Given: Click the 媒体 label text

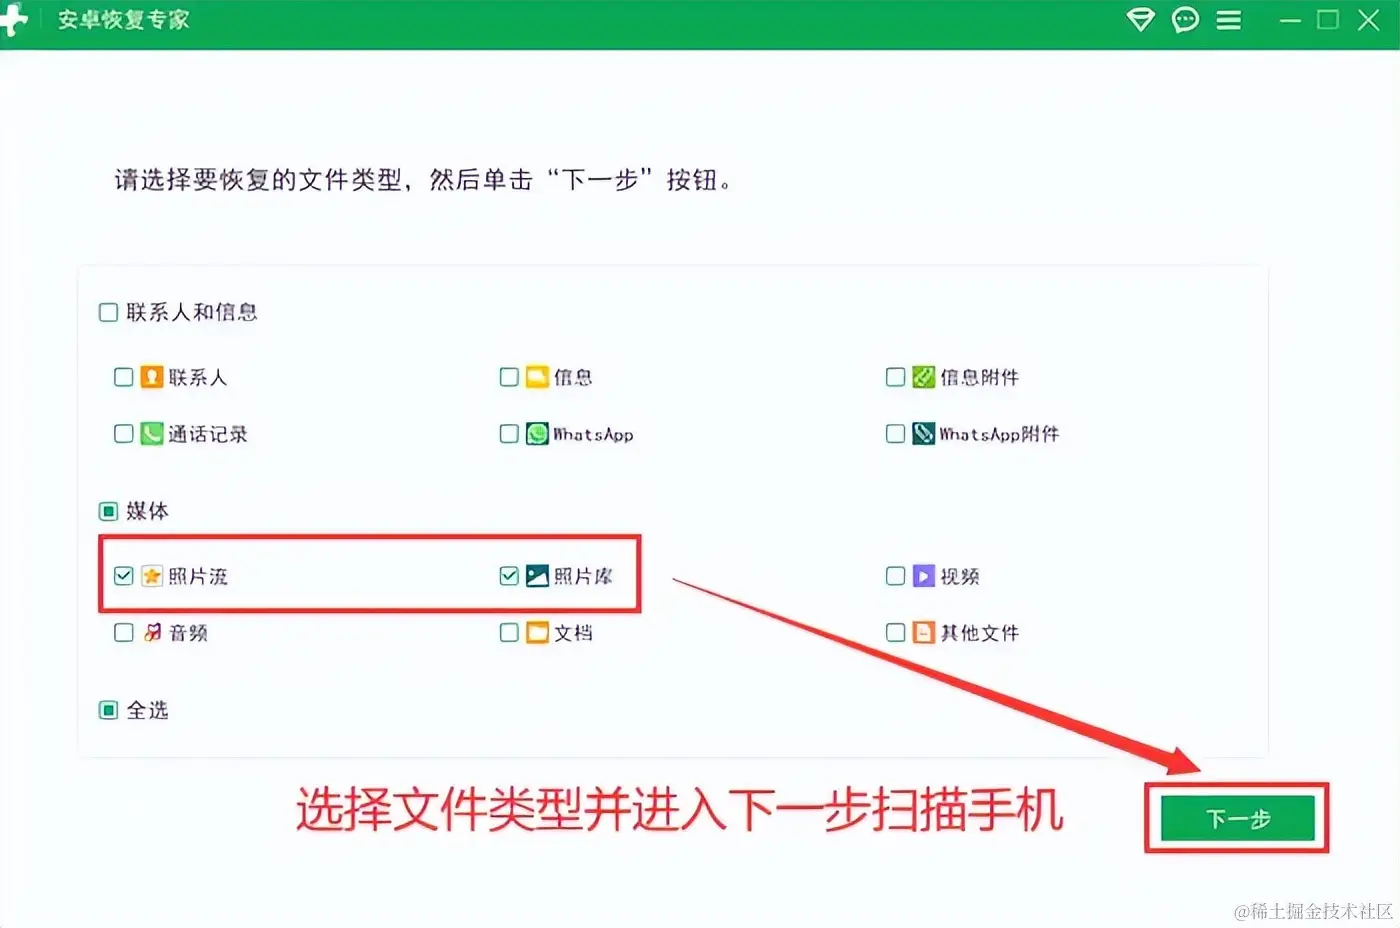Looking at the screenshot, I should (147, 511).
